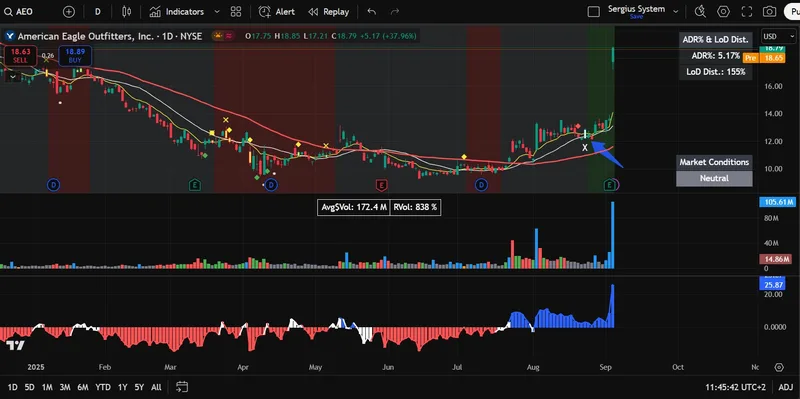The width and height of the screenshot is (800, 399).
Task: Open chart settings hexagon icon
Action: coord(723,11)
